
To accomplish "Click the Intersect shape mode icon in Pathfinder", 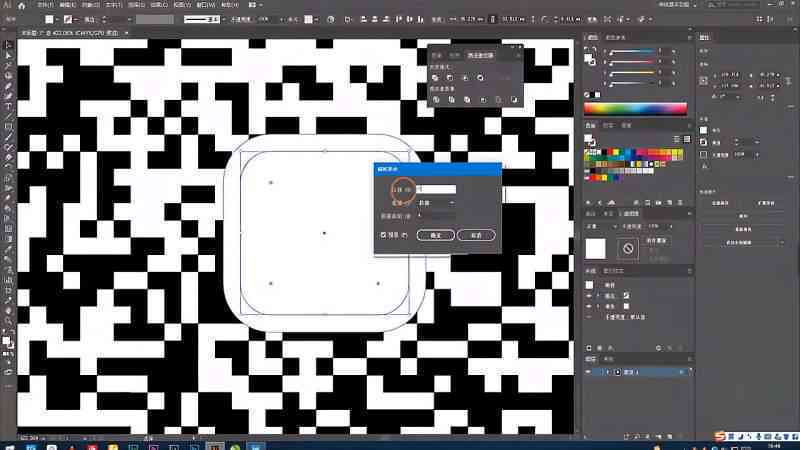I will pyautogui.click(x=465, y=78).
